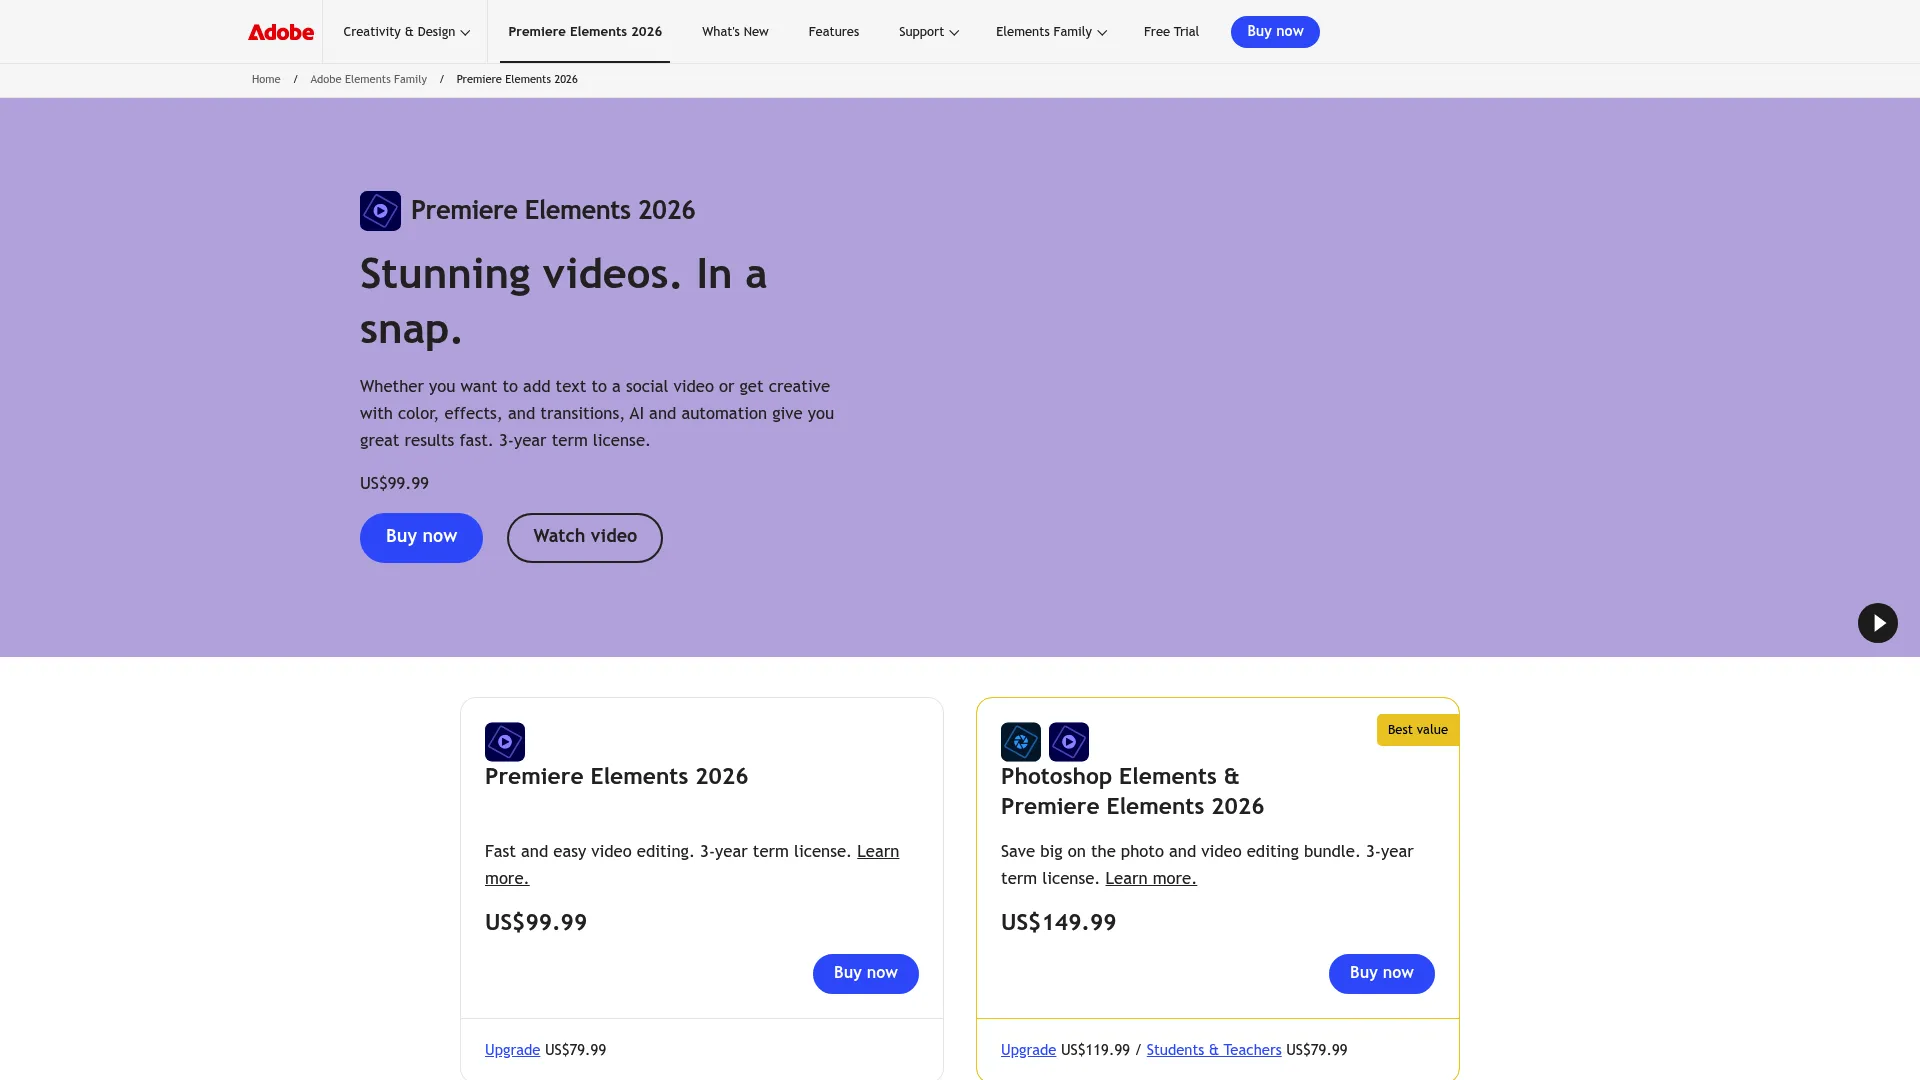The image size is (1920, 1080).
Task: Click the Buy now button in the header
Action: click(x=1275, y=32)
